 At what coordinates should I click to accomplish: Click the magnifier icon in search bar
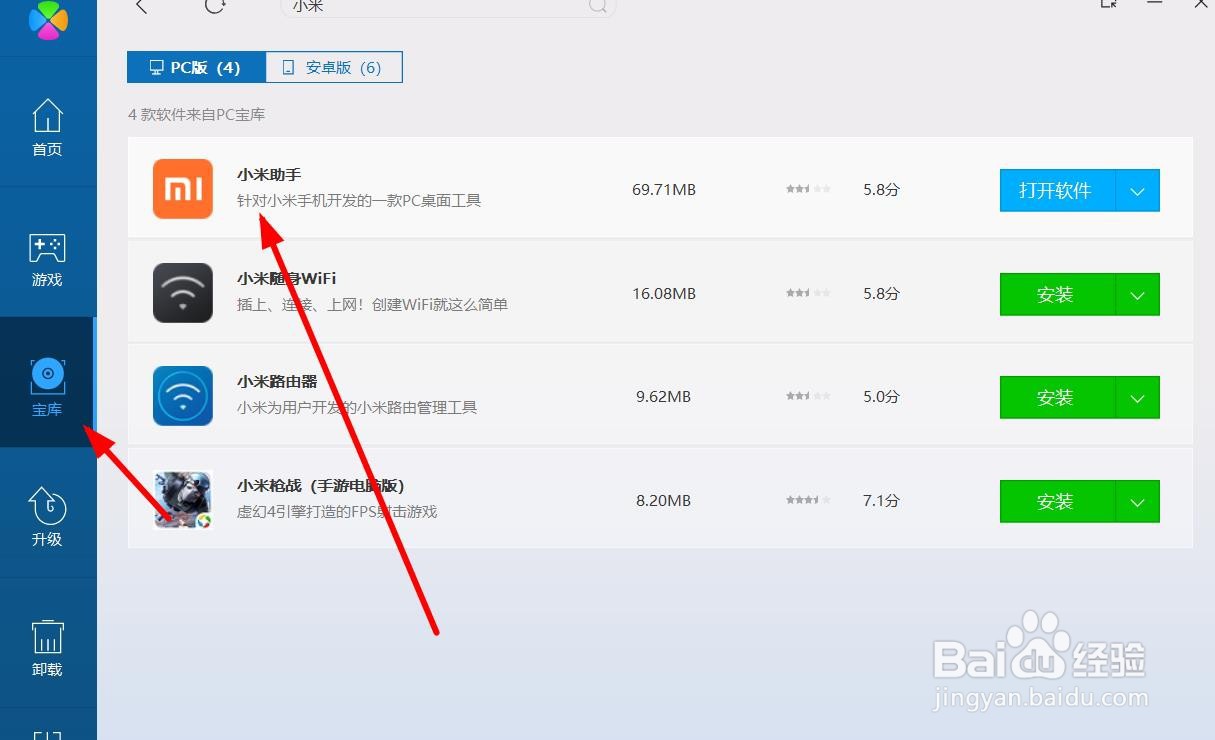click(x=597, y=6)
